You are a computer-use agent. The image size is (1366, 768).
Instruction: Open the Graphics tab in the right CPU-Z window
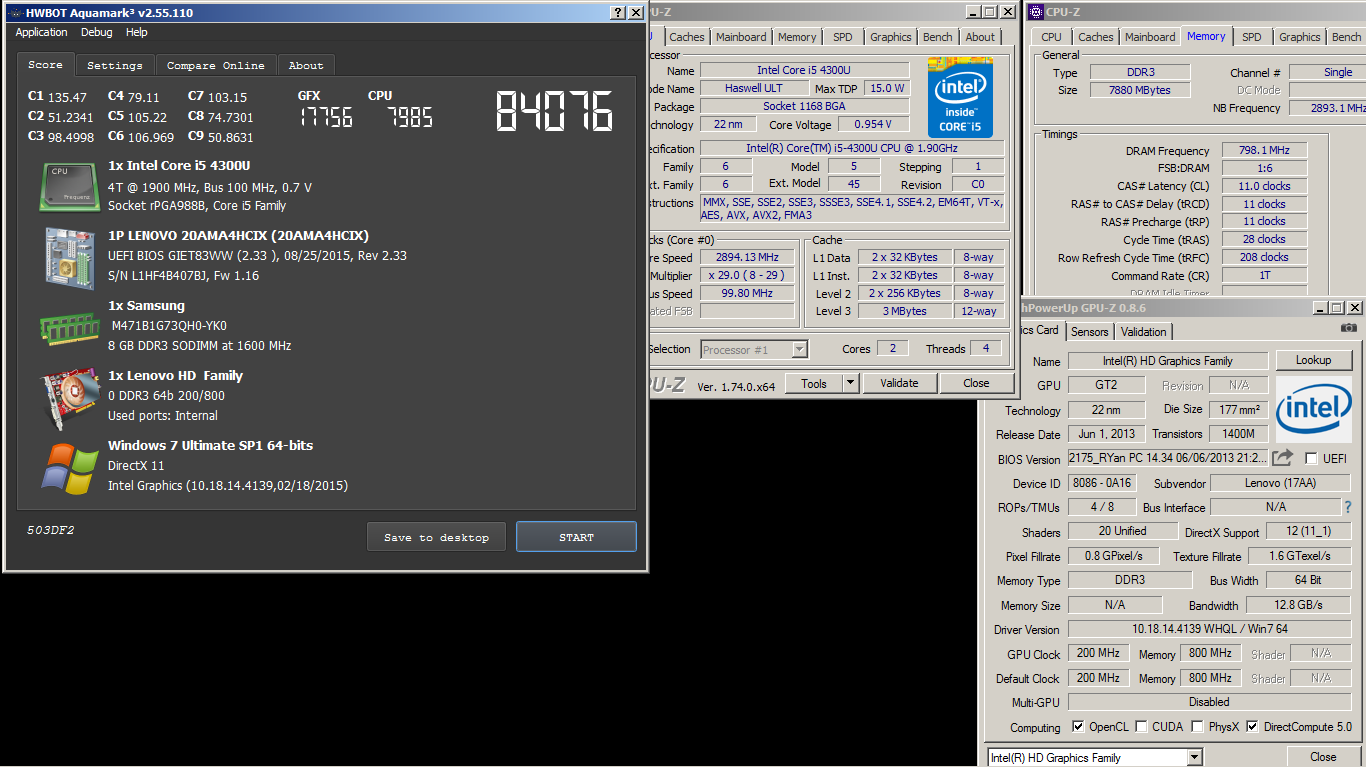[x=1299, y=37]
